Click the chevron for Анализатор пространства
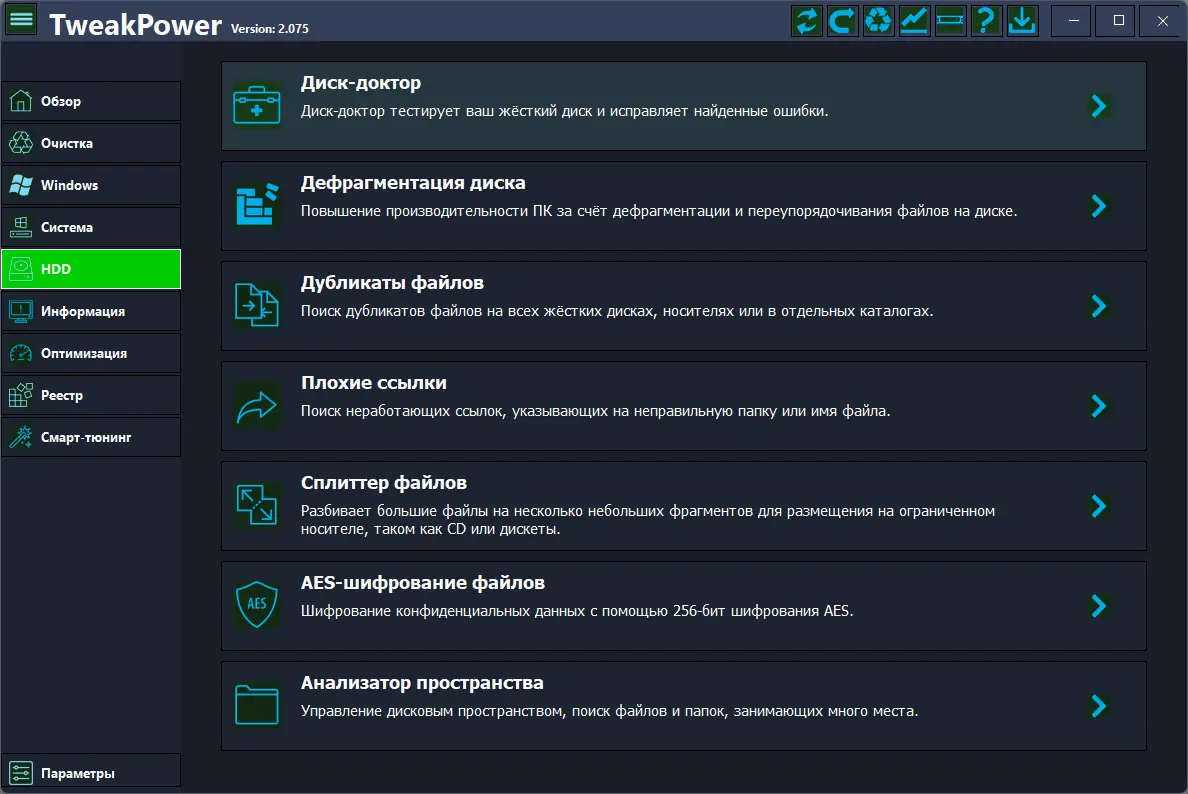The height and width of the screenshot is (794, 1188). [x=1099, y=706]
